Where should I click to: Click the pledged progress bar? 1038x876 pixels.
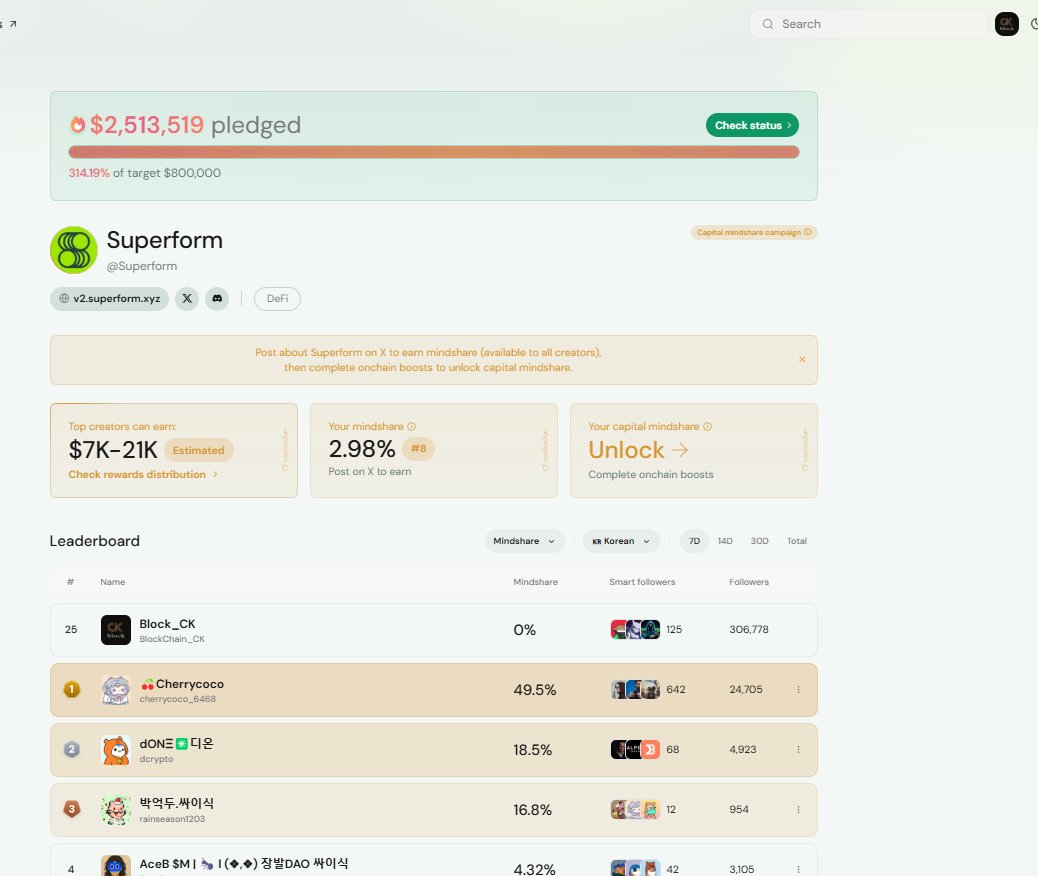tap(434, 152)
